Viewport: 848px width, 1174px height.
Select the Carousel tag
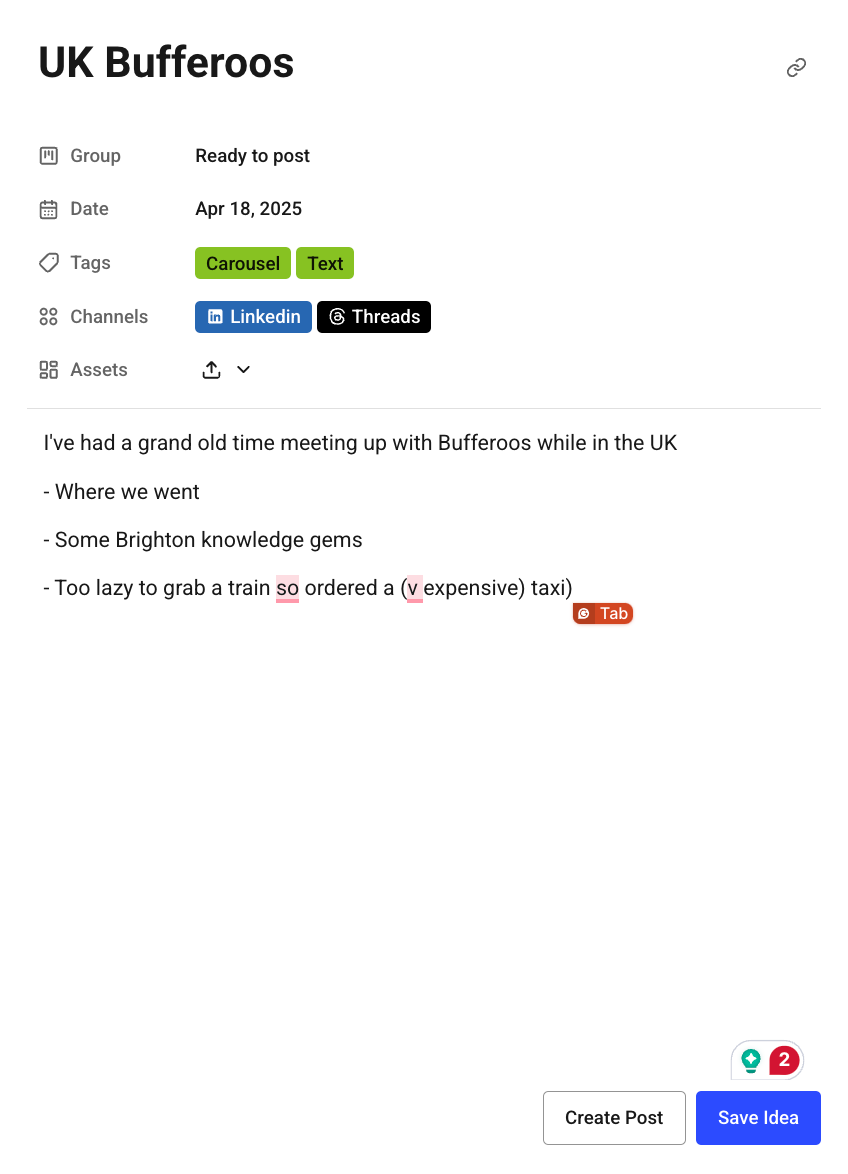click(x=242, y=264)
